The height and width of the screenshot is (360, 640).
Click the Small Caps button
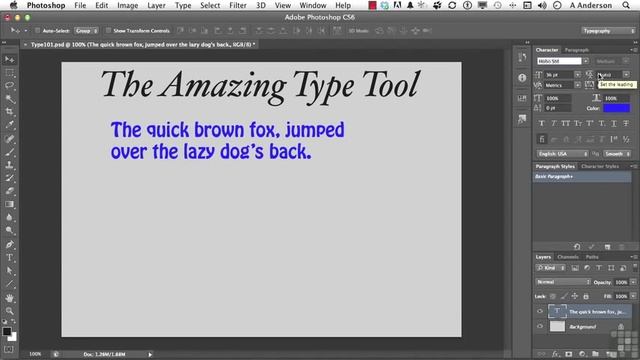578,123
